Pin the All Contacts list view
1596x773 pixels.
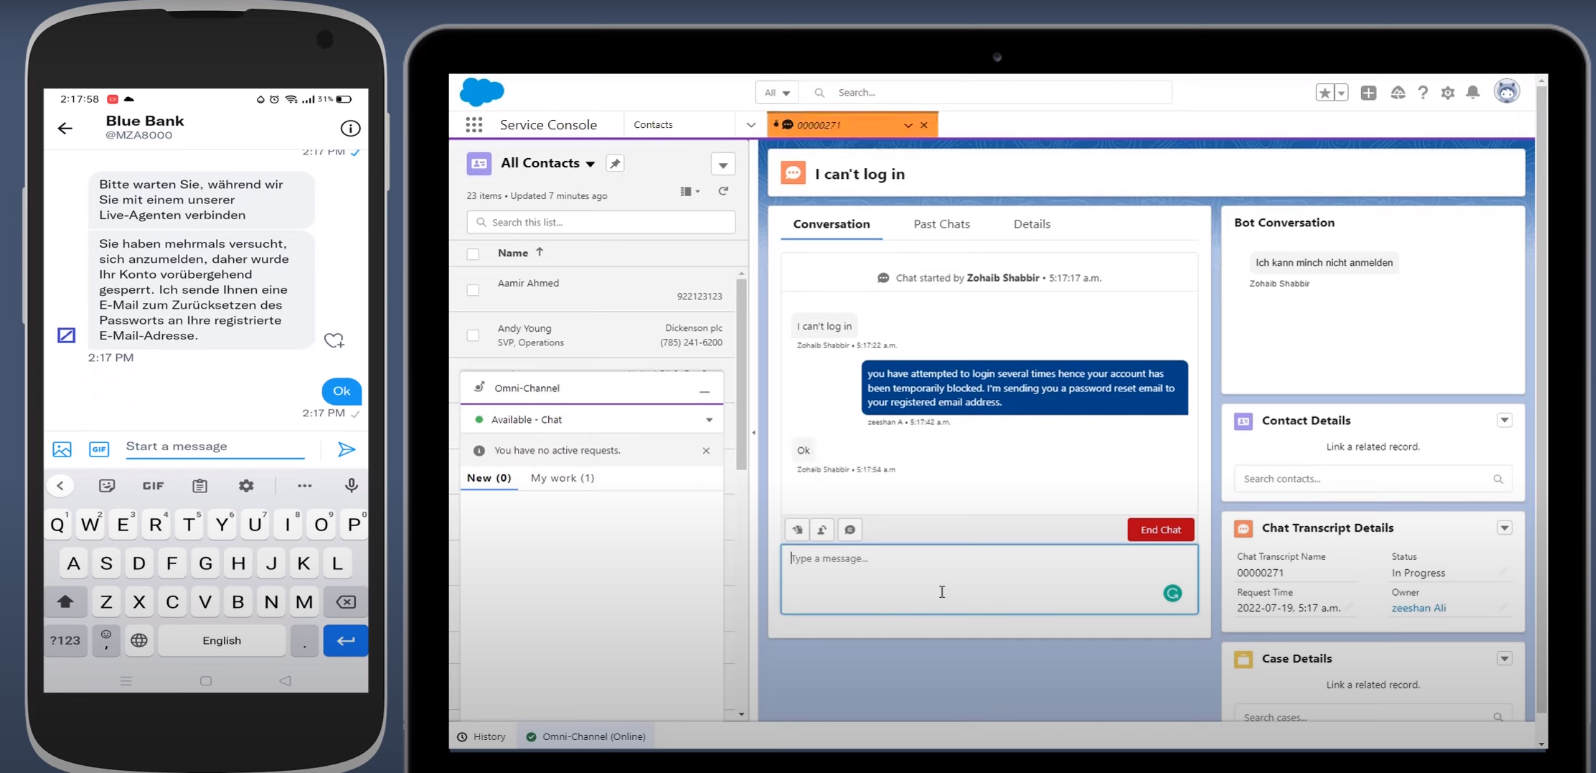click(x=615, y=164)
